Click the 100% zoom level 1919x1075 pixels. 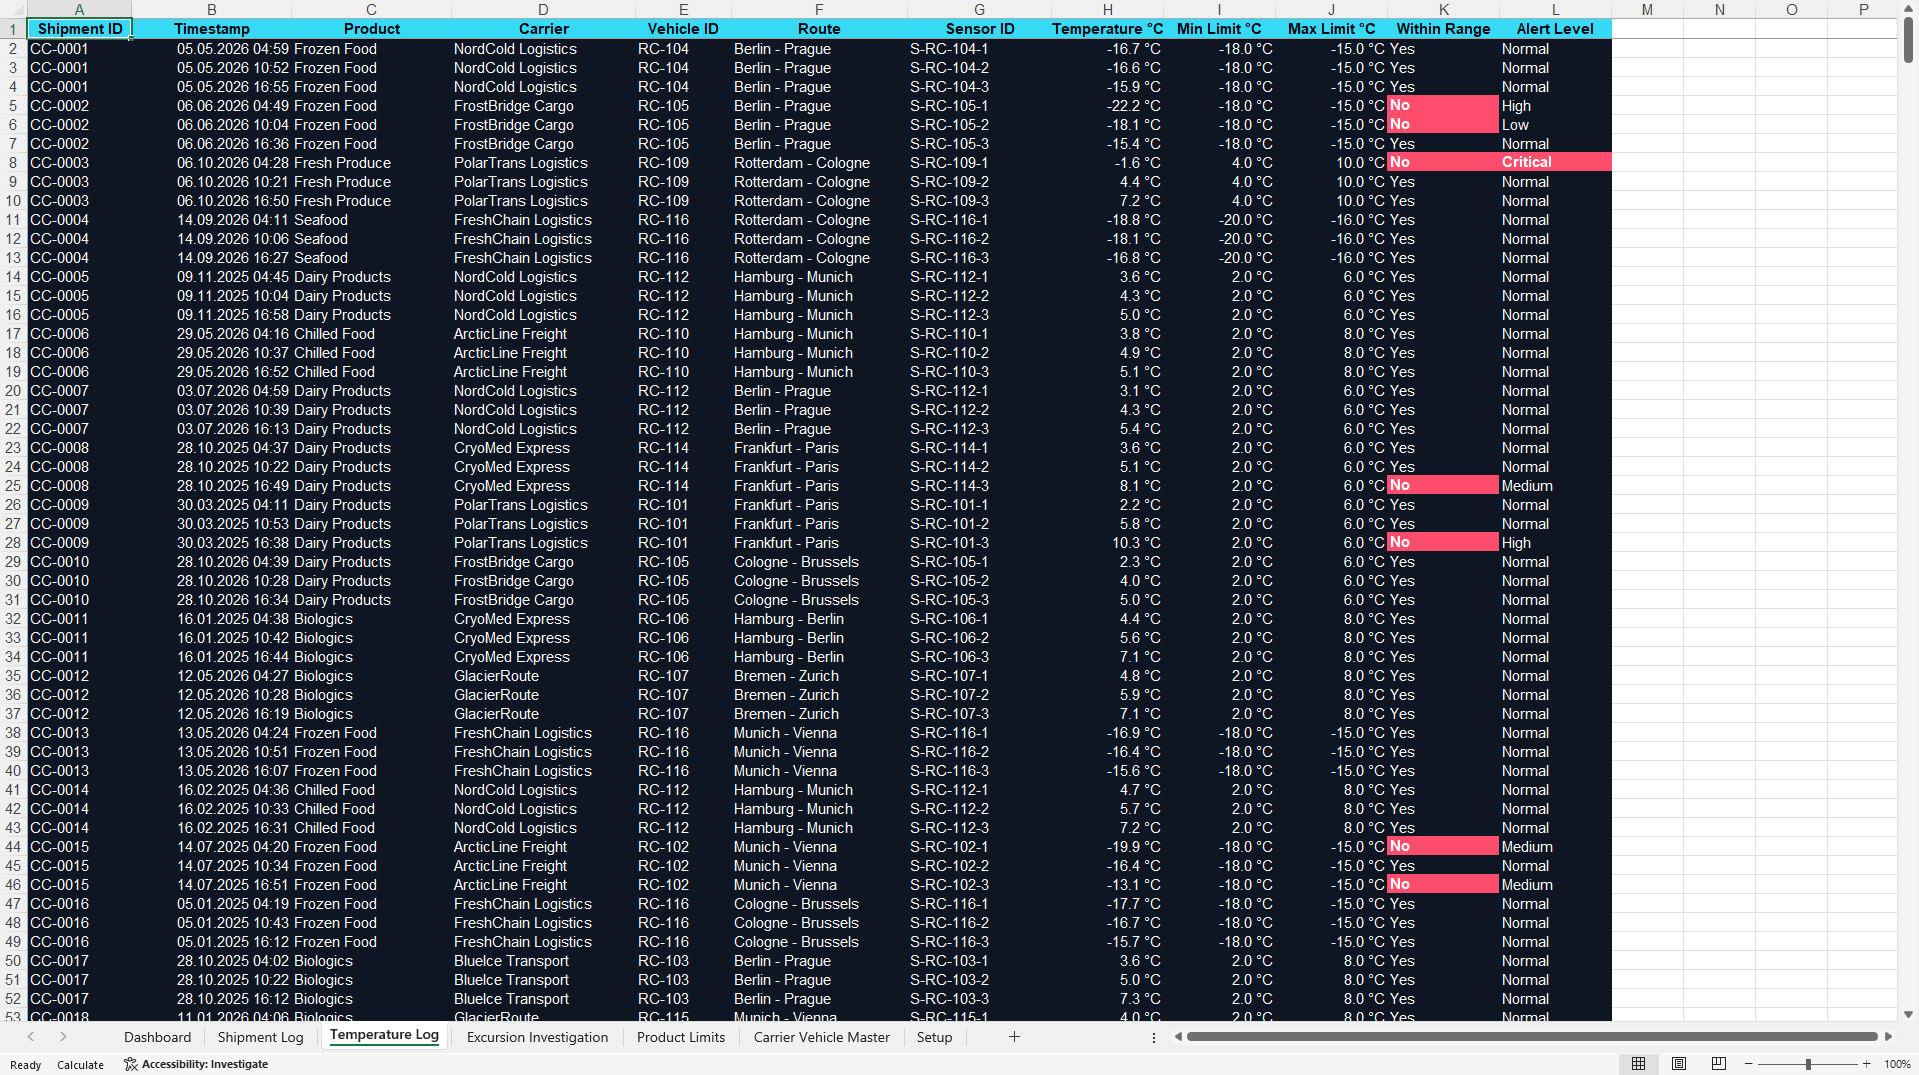[x=1897, y=1064]
